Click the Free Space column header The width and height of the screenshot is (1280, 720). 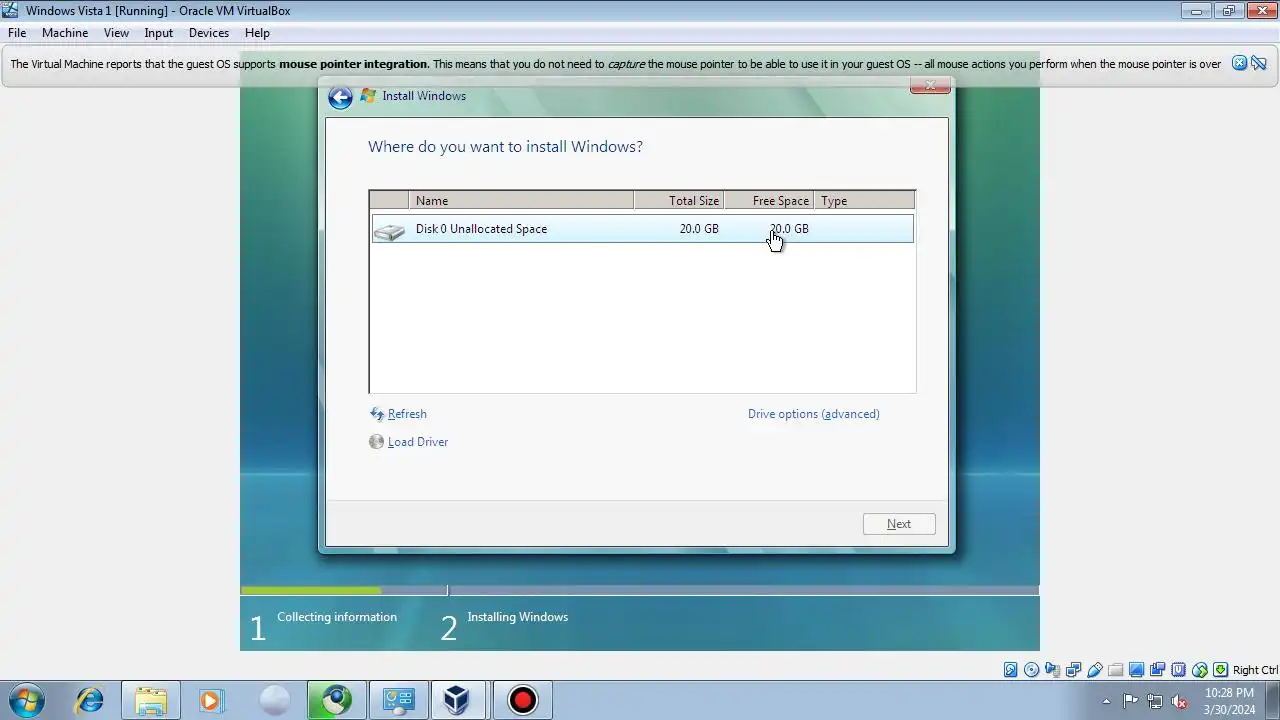click(x=769, y=201)
